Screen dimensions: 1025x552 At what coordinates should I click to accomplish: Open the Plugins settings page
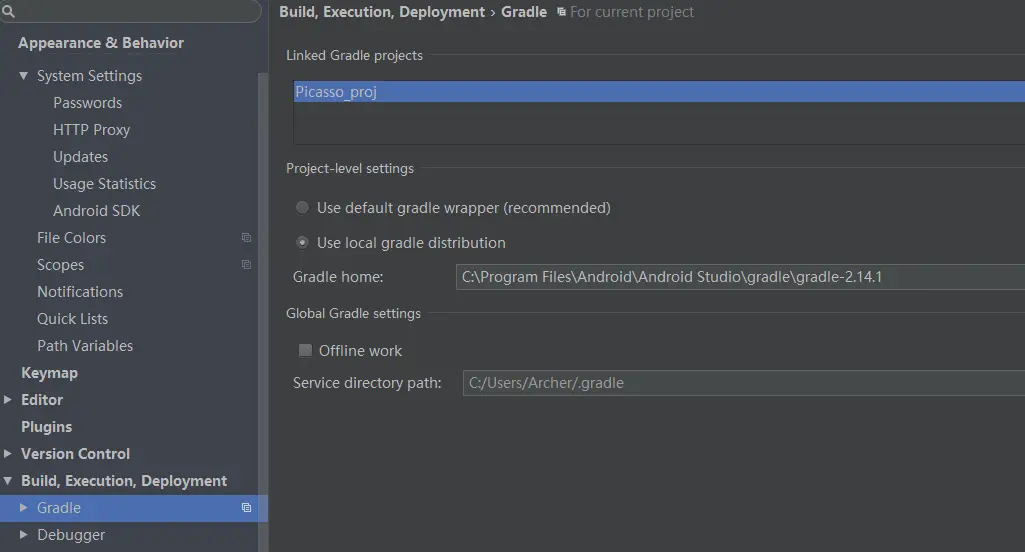pos(46,426)
